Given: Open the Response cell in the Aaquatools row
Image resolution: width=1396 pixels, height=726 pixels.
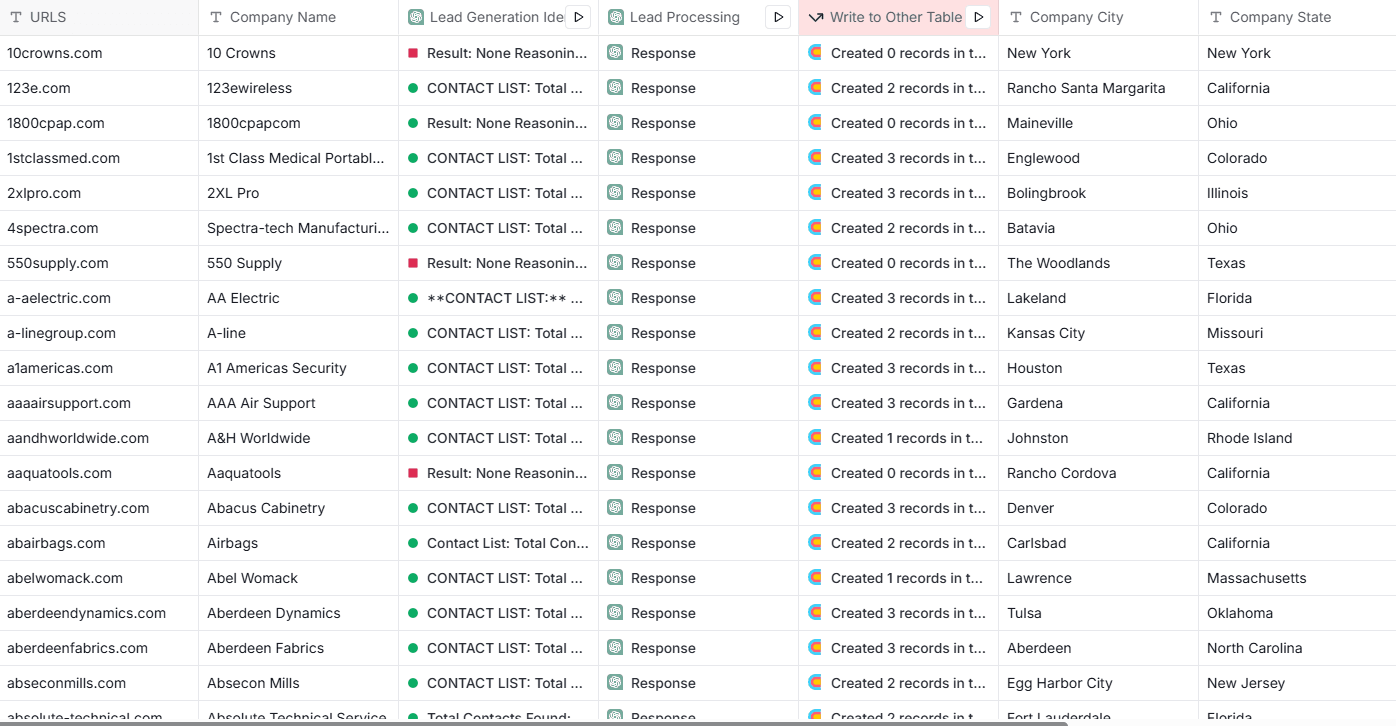Looking at the screenshot, I should (x=699, y=473).
